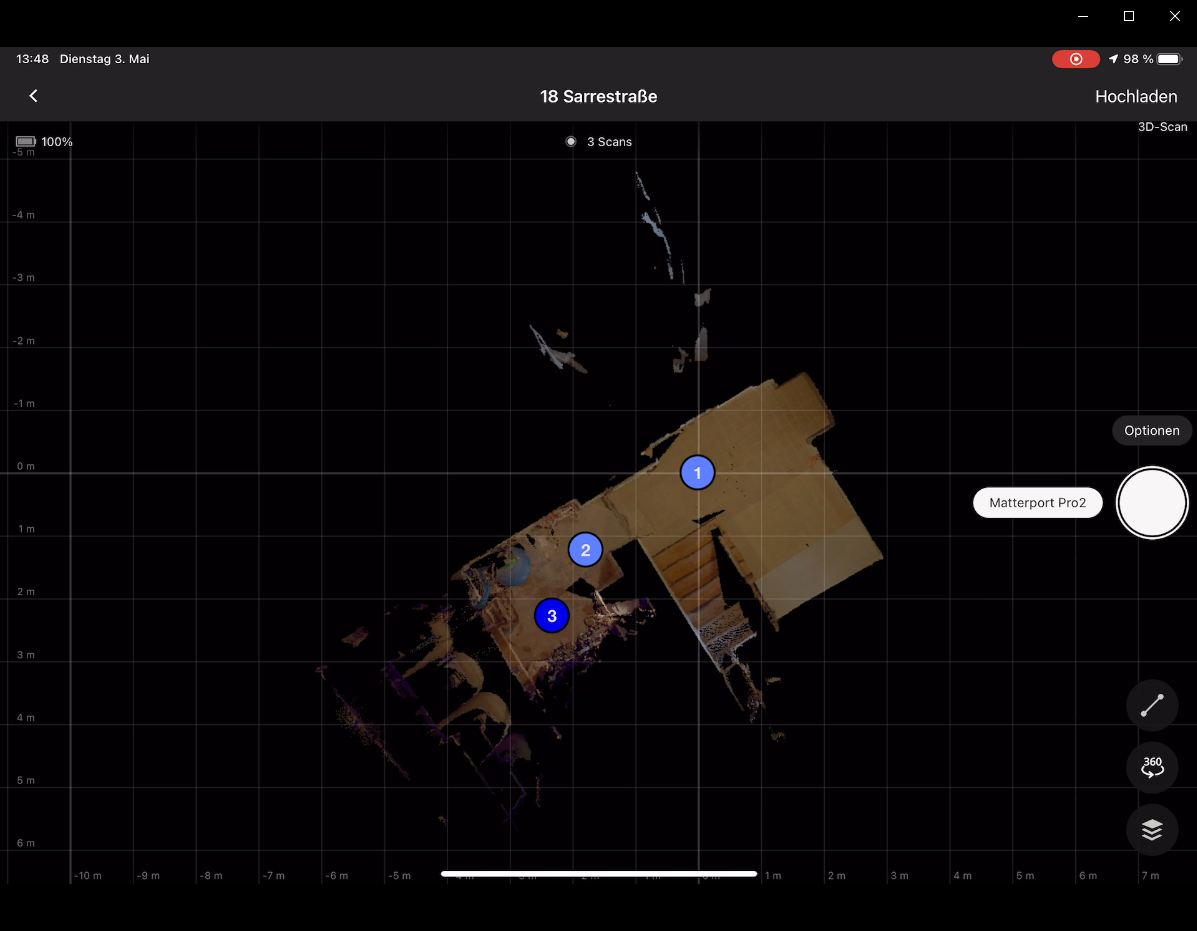
Task: Minimize the window
Action: click(1082, 16)
